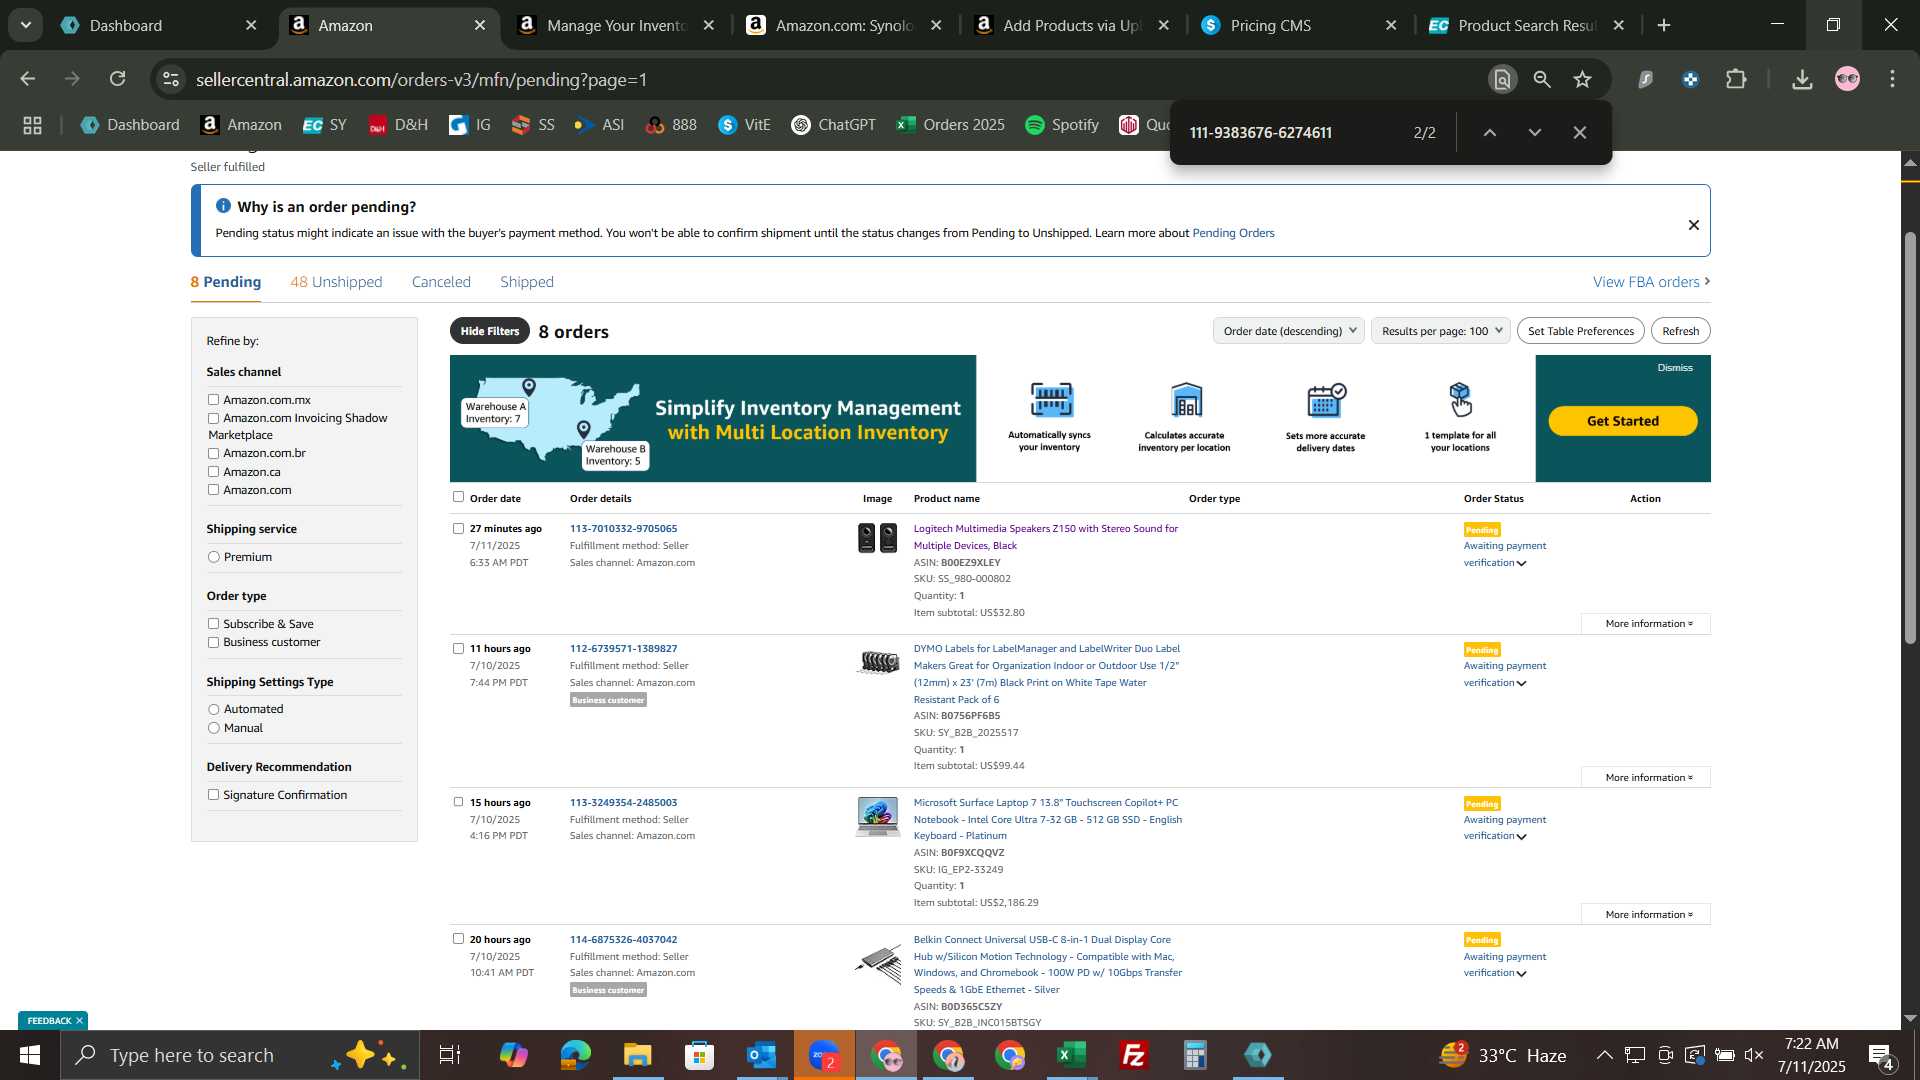Open FileZilla from the taskbar
The image size is (1920, 1080).
pos(1134,1055)
